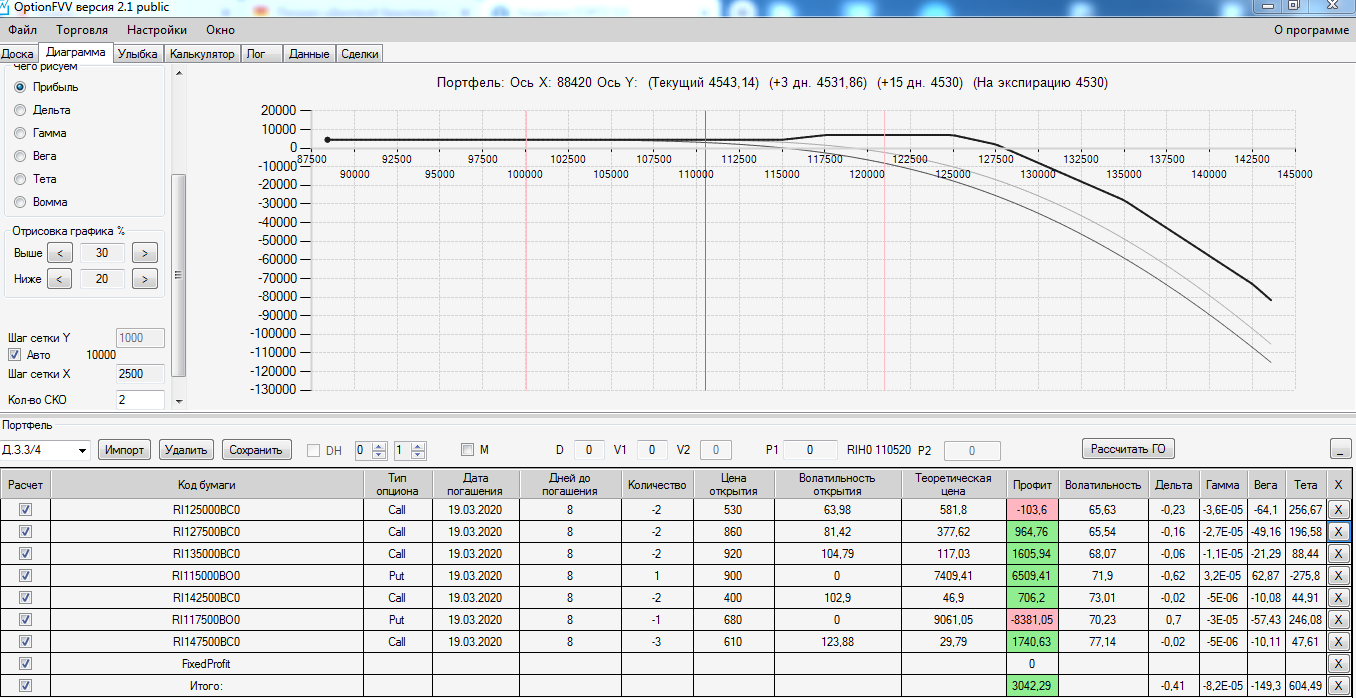Select the profit cell -8381,05
The image size is (1356, 698).
coord(1032,619)
